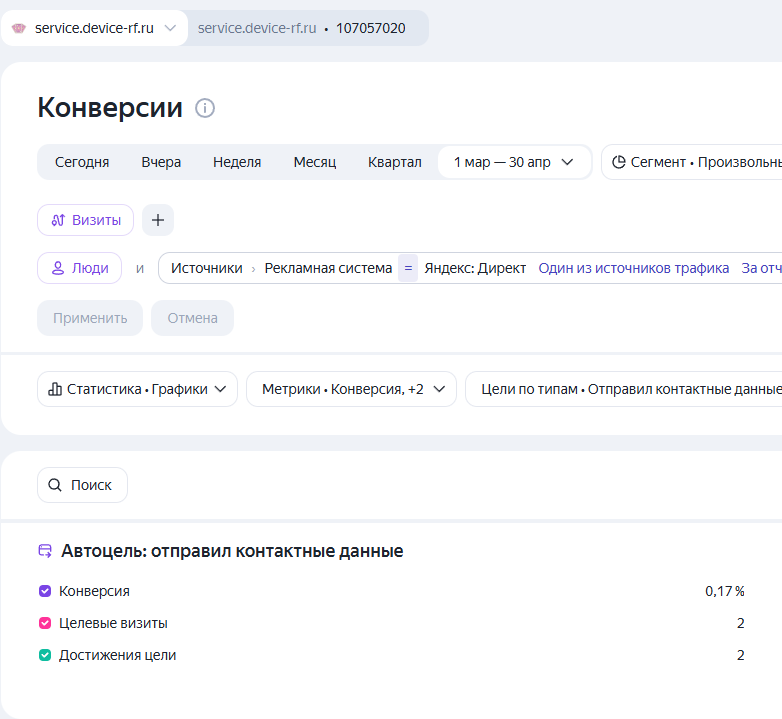Select the Месяц period tab

[x=315, y=162]
